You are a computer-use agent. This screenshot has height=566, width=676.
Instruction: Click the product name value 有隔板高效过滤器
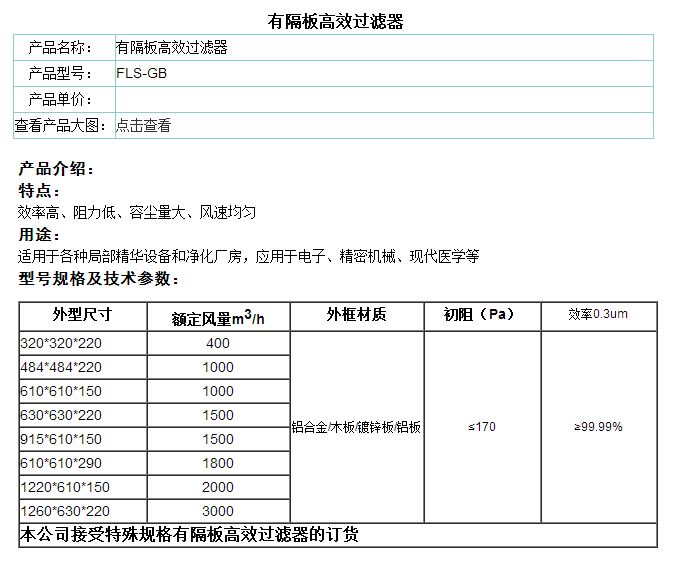[172, 47]
